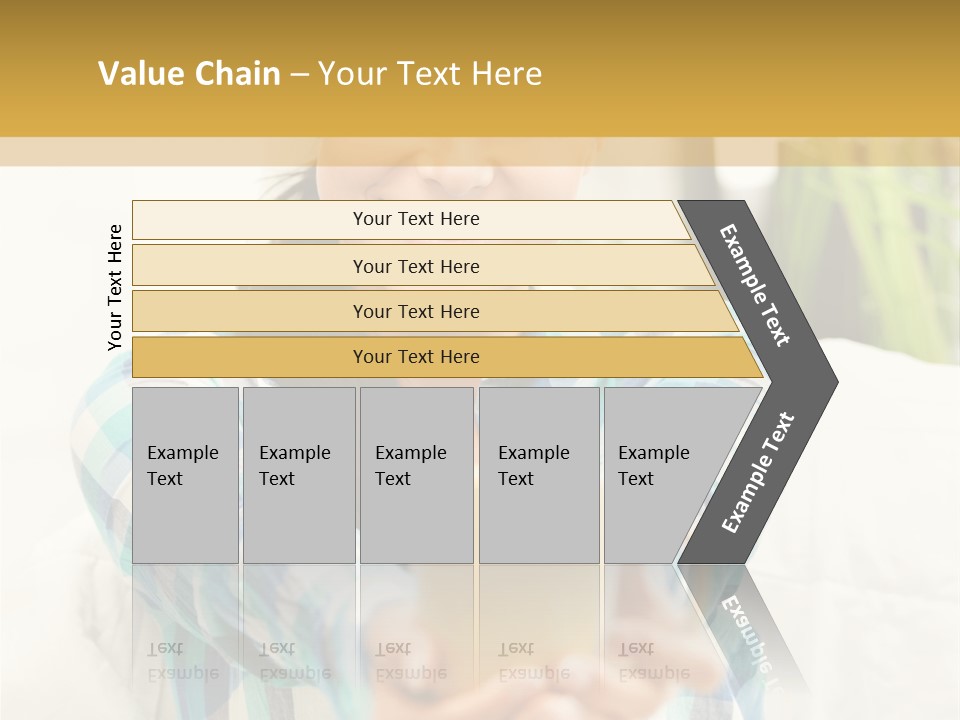Click the third gray 'Example Text' box
The image size is (960, 720).
pos(416,475)
